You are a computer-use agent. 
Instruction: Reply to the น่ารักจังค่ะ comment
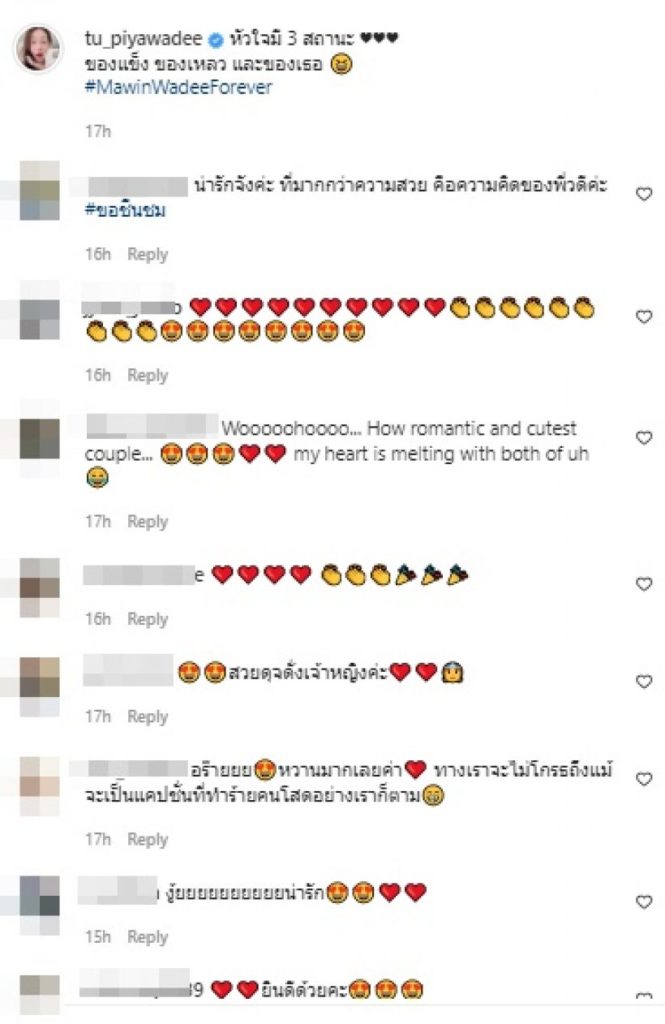(148, 254)
